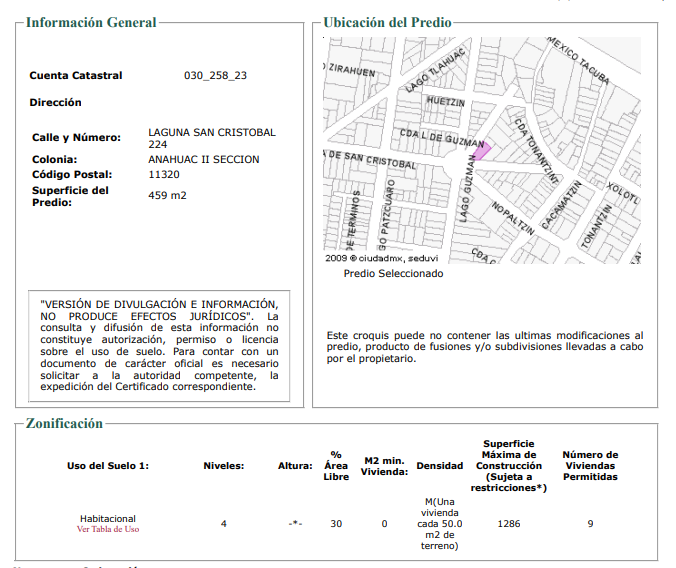Click the Colonia label
Screen dimensions: 676x568
click(54, 160)
